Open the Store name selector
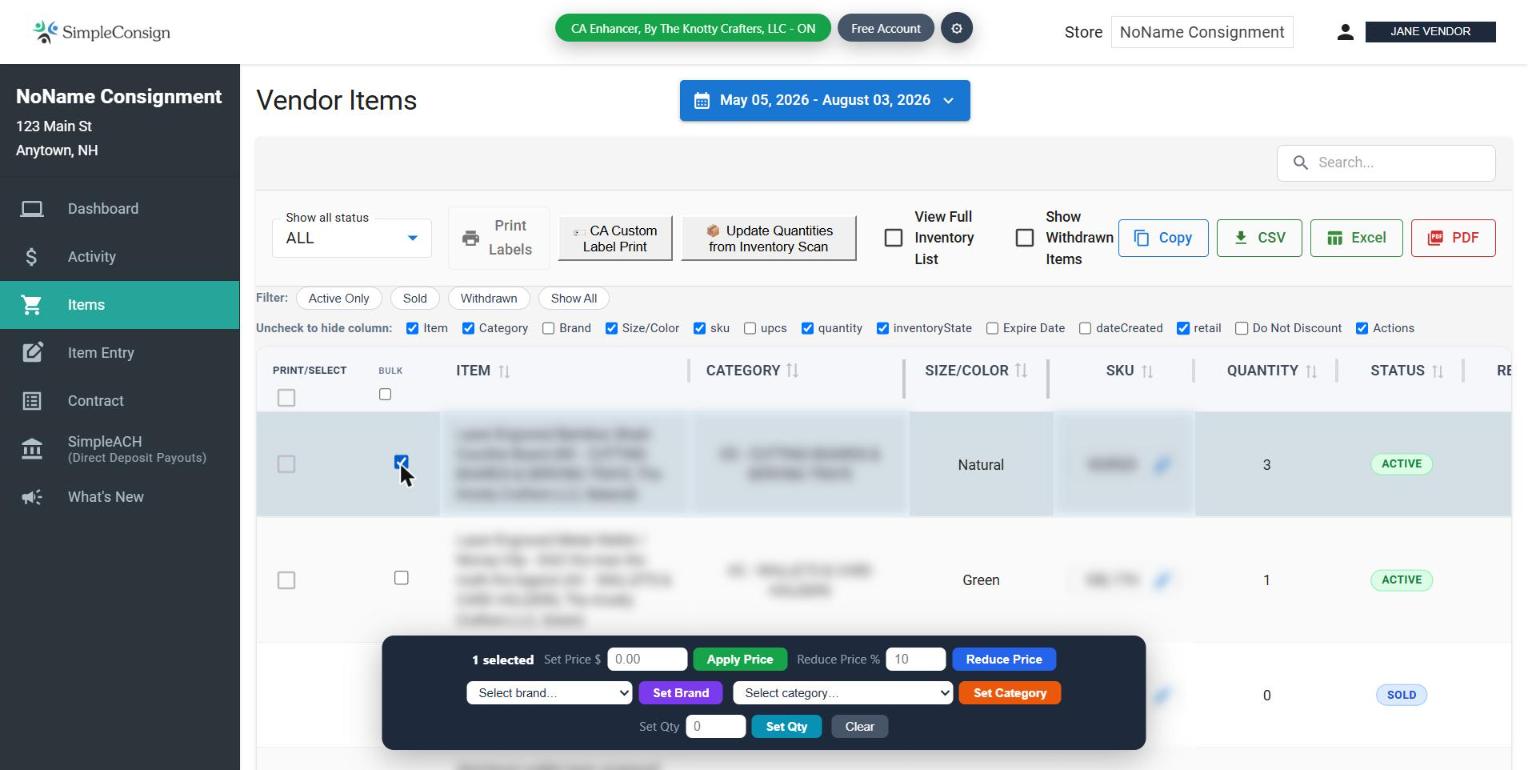 [1202, 32]
